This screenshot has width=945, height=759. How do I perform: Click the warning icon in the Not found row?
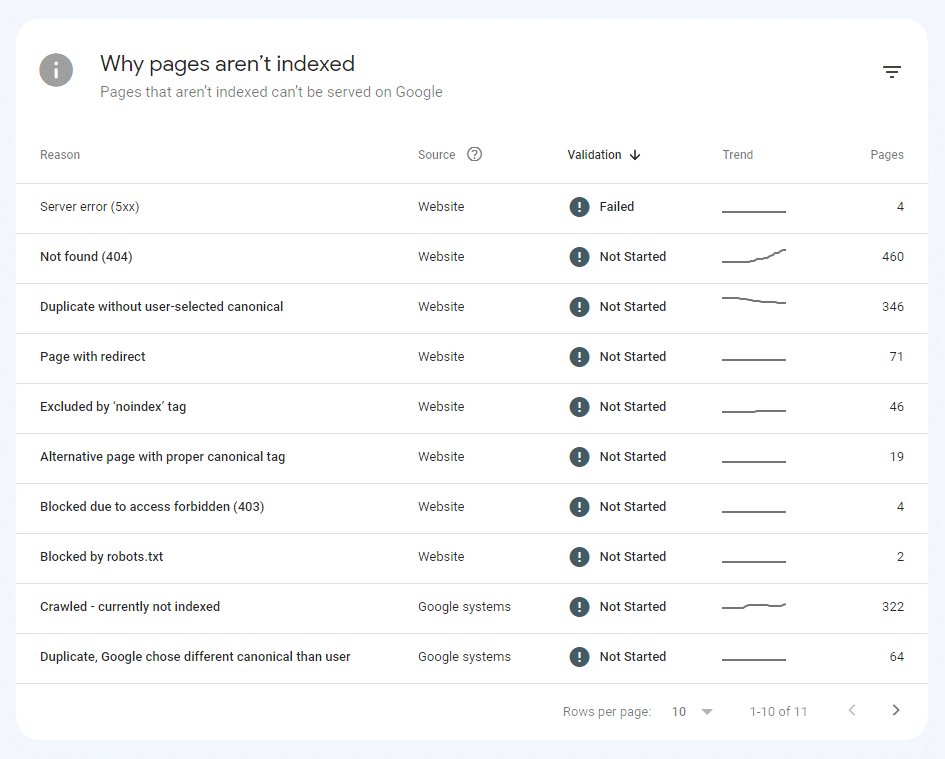pyautogui.click(x=579, y=257)
